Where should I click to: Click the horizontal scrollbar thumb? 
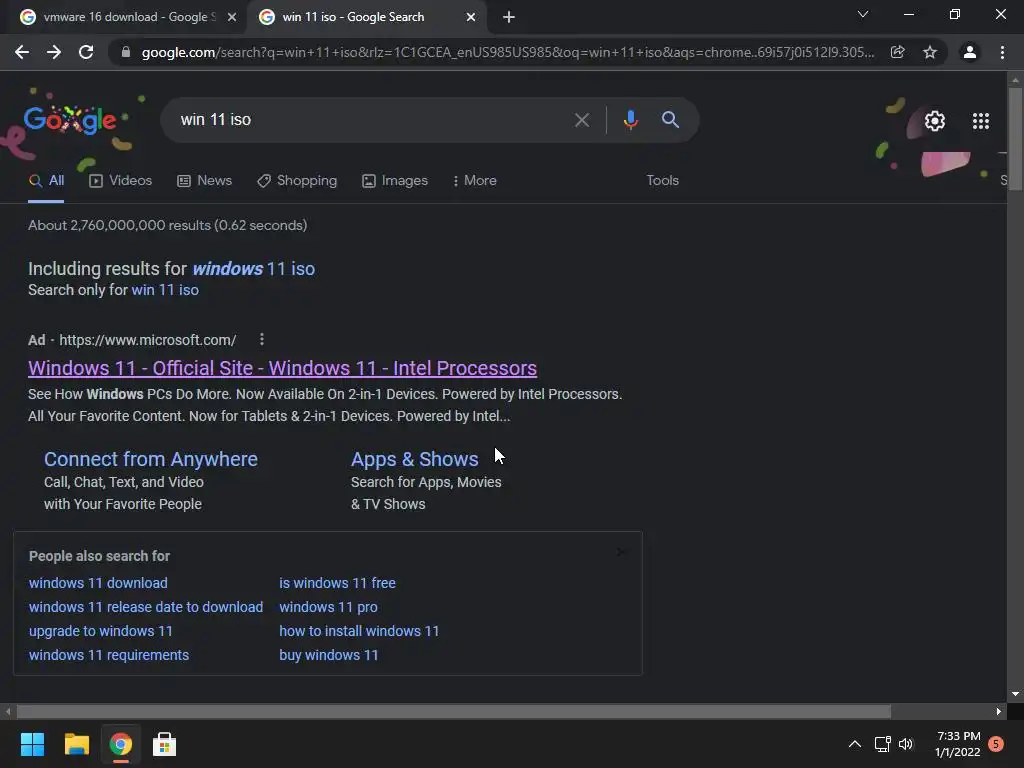pos(454,711)
